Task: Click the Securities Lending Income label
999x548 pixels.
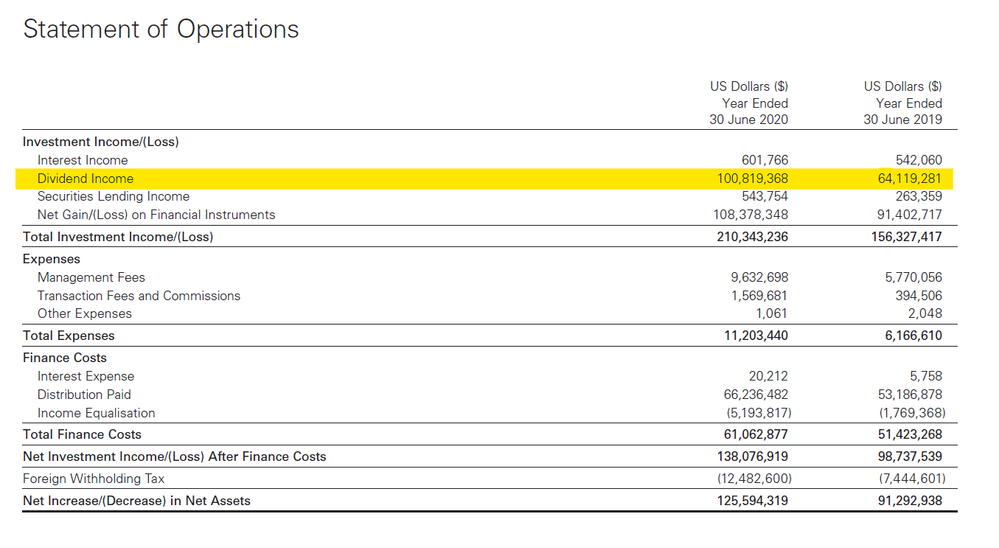Action: pyautogui.click(x=113, y=196)
